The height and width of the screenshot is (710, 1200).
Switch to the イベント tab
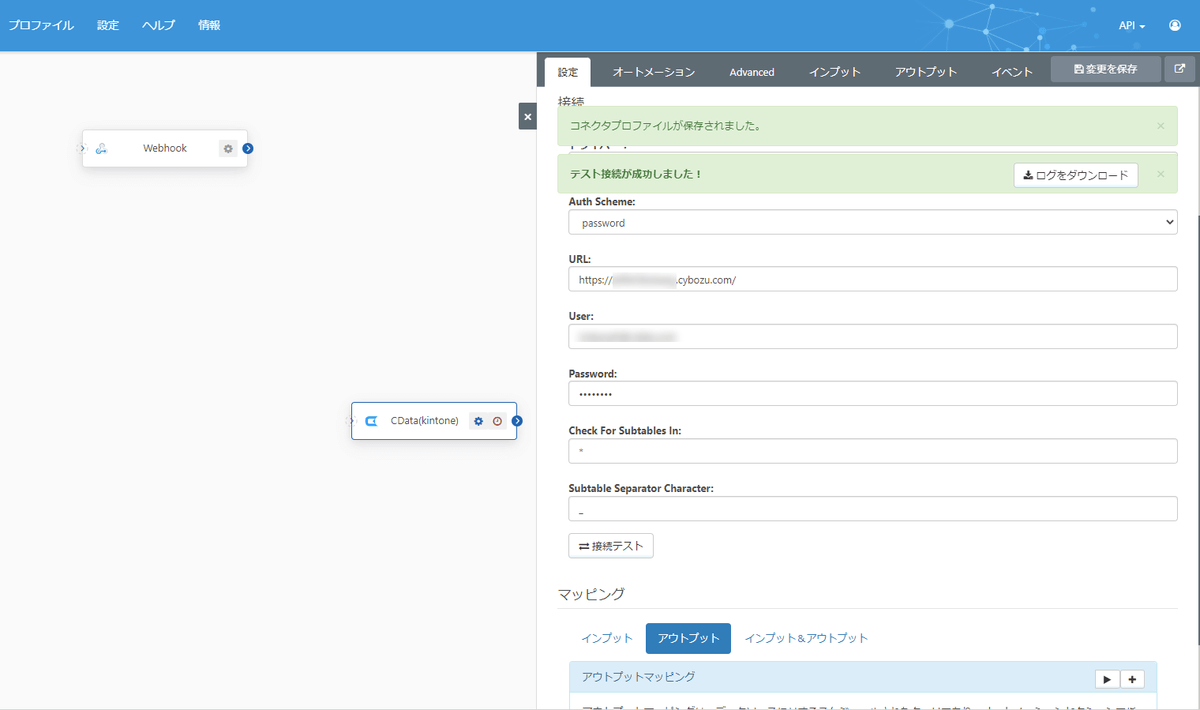coord(1012,72)
